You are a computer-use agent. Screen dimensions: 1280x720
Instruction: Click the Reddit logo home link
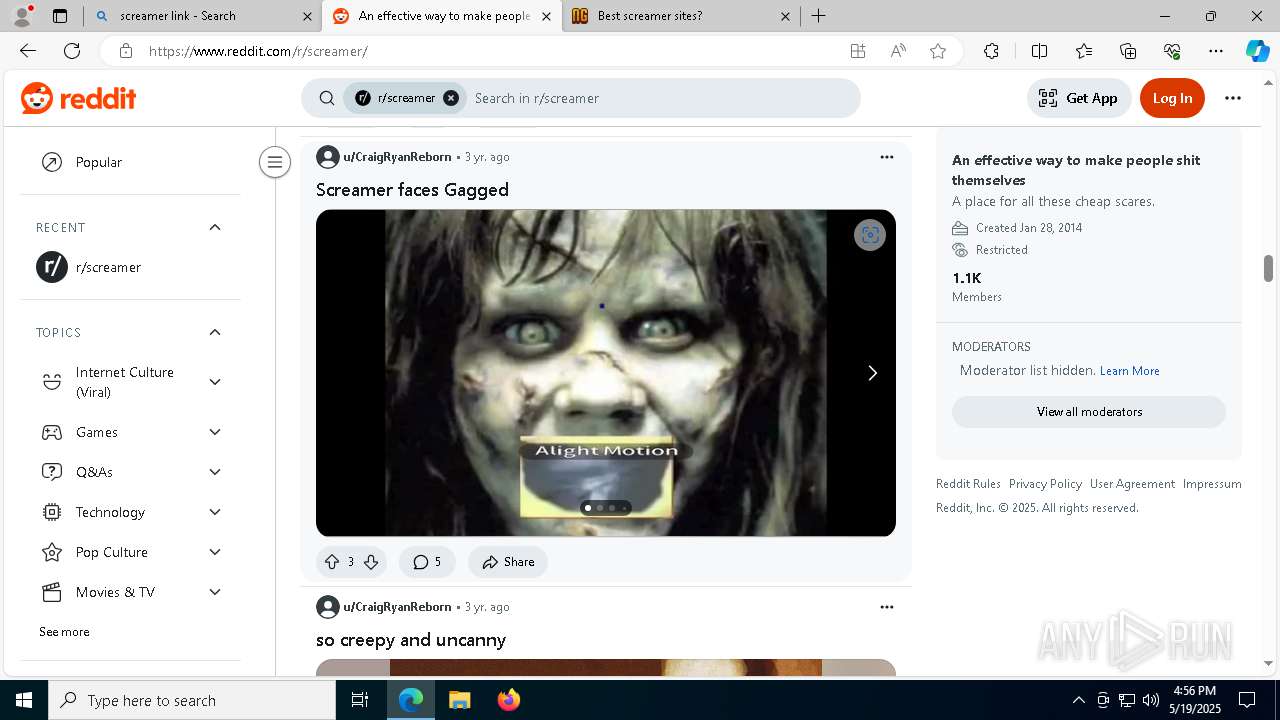click(x=78, y=98)
